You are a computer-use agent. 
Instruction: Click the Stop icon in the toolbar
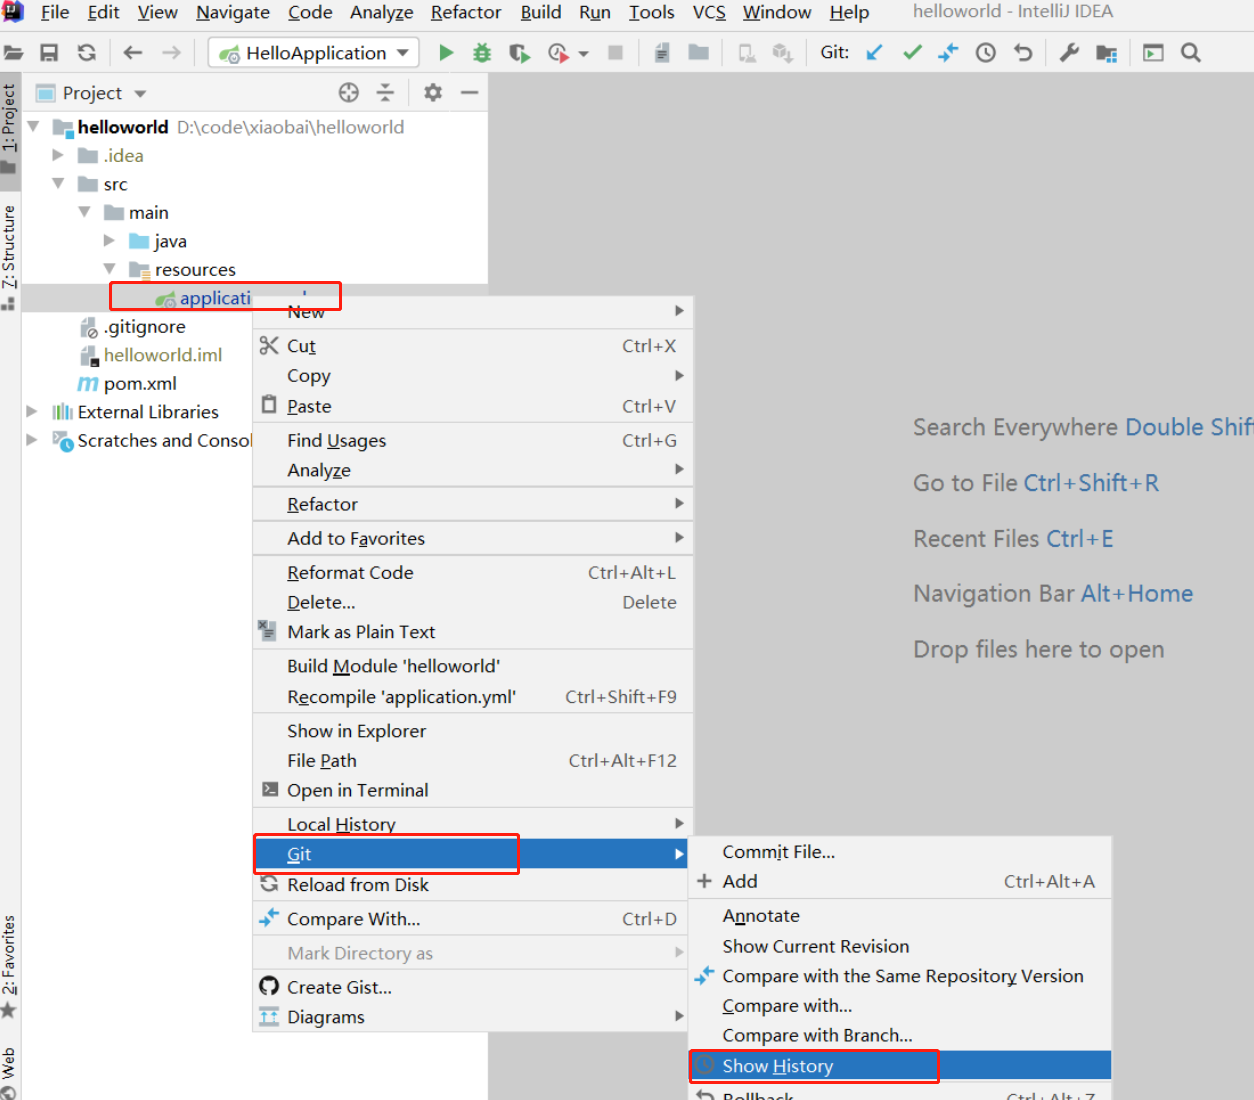tap(616, 53)
